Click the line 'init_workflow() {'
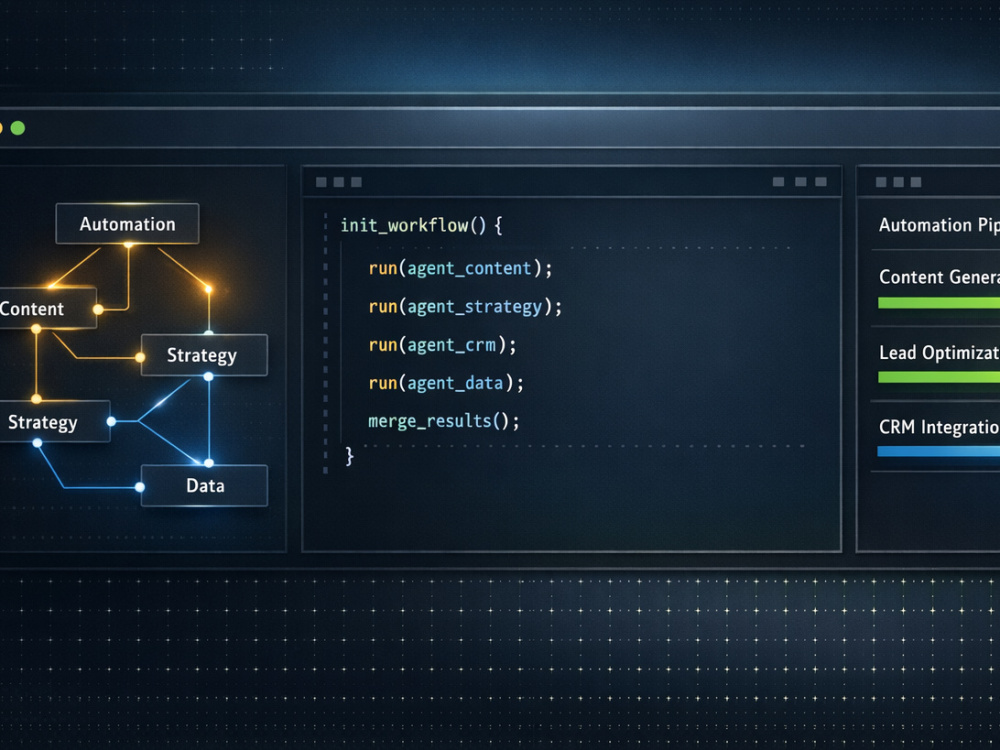The height and width of the screenshot is (750, 1000). 421,225
